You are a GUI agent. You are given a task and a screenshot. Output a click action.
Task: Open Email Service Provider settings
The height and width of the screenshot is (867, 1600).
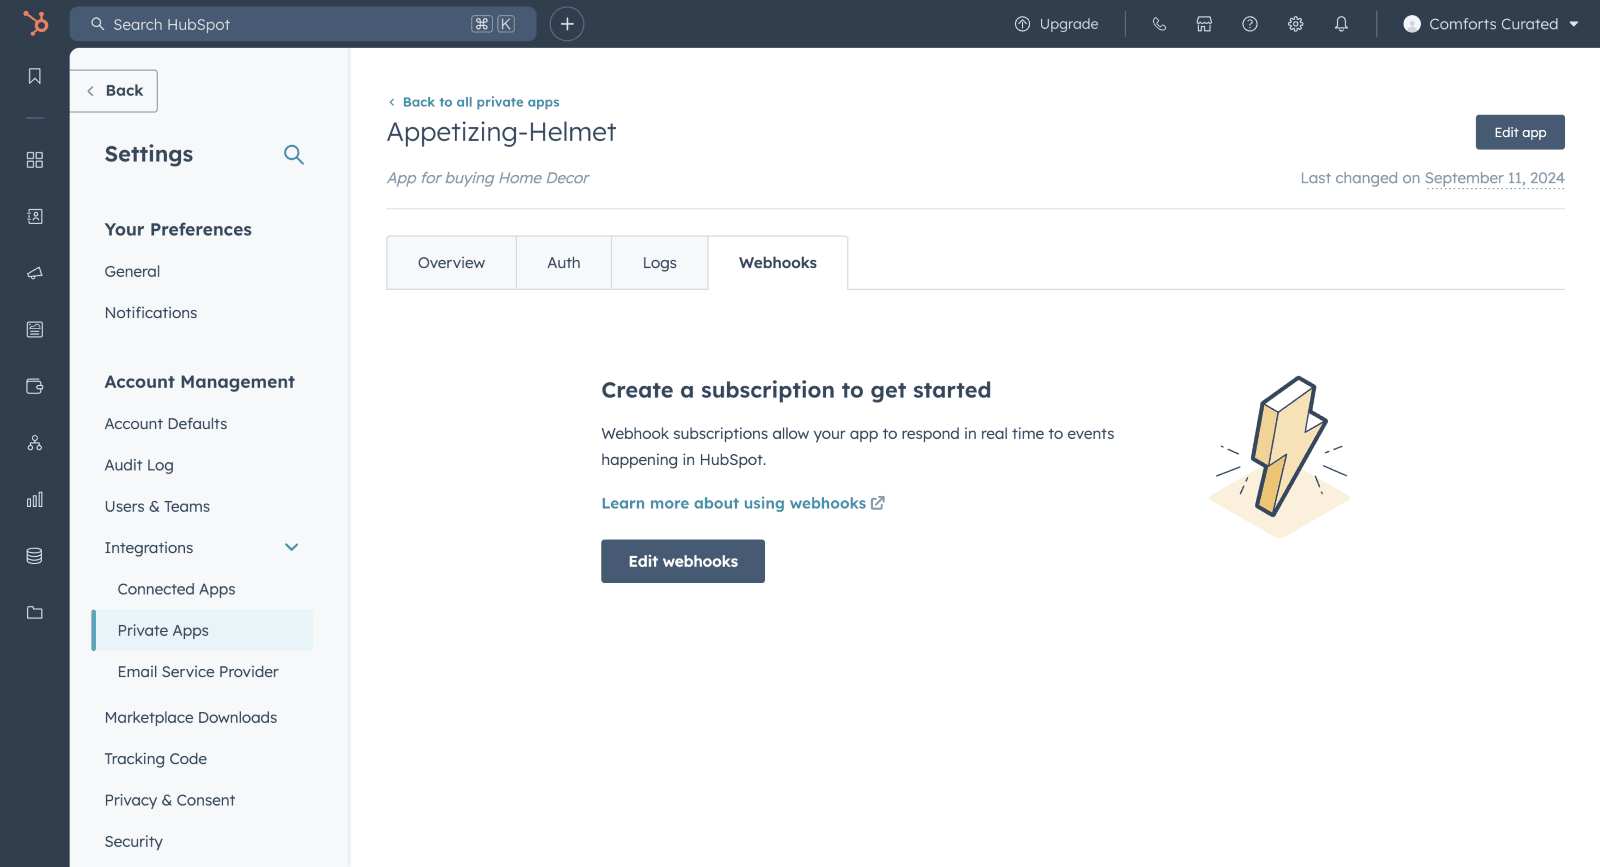198,672
